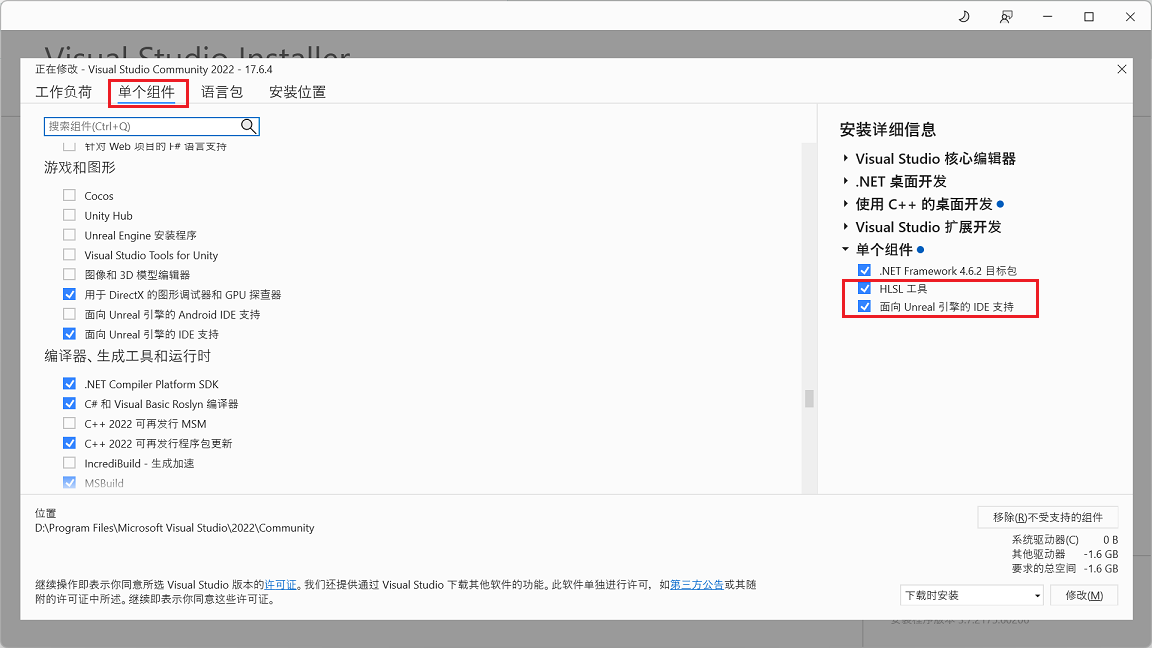Enable IncrediBuild - 生成加速
The image size is (1152, 648).
tap(69, 463)
